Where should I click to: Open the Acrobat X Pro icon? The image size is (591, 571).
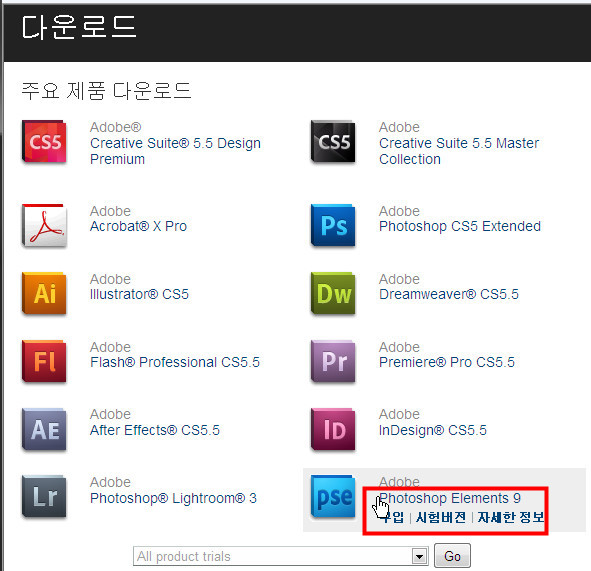(44, 225)
